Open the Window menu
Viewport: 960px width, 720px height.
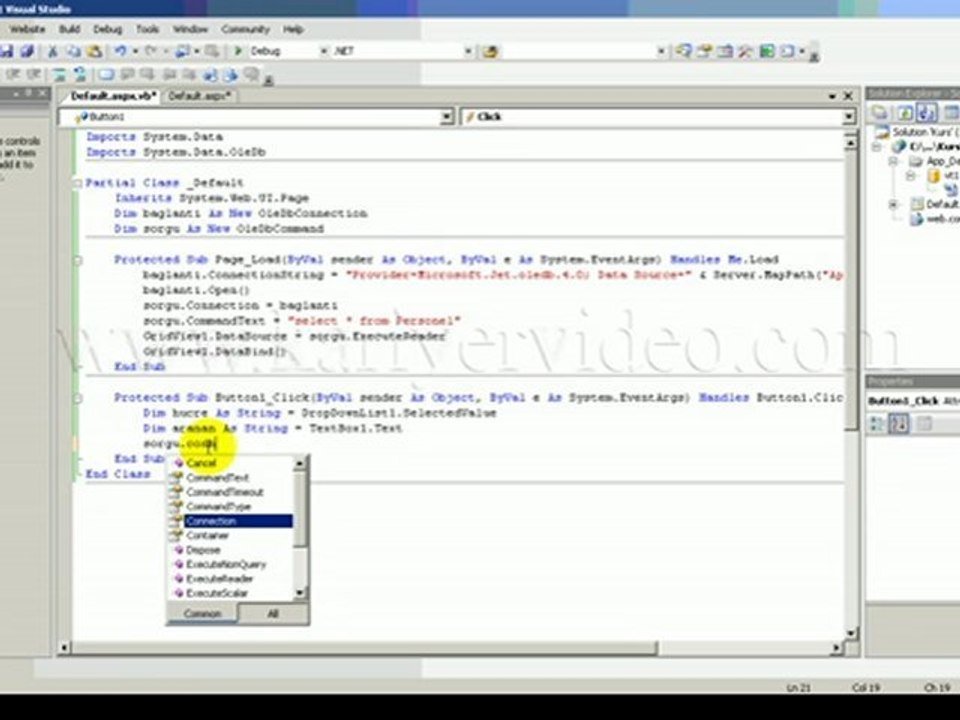pos(190,29)
